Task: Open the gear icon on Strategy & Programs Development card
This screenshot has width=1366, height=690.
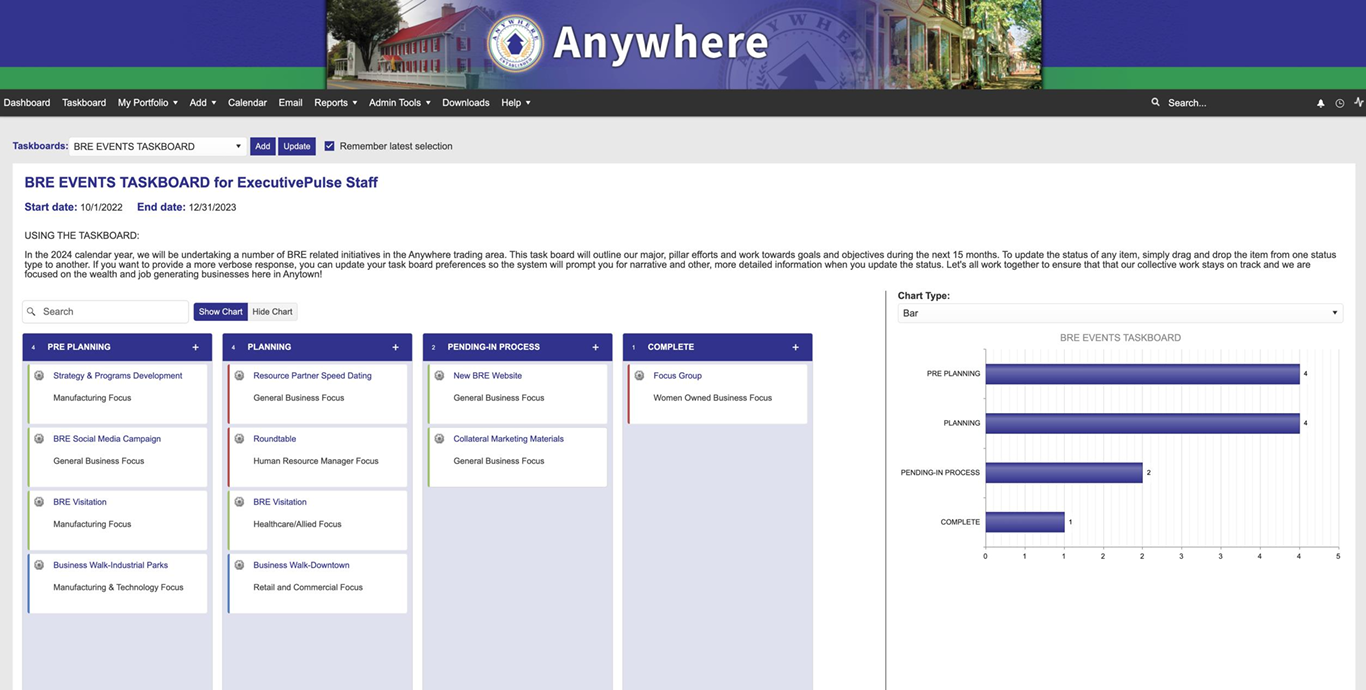Action: pos(37,375)
